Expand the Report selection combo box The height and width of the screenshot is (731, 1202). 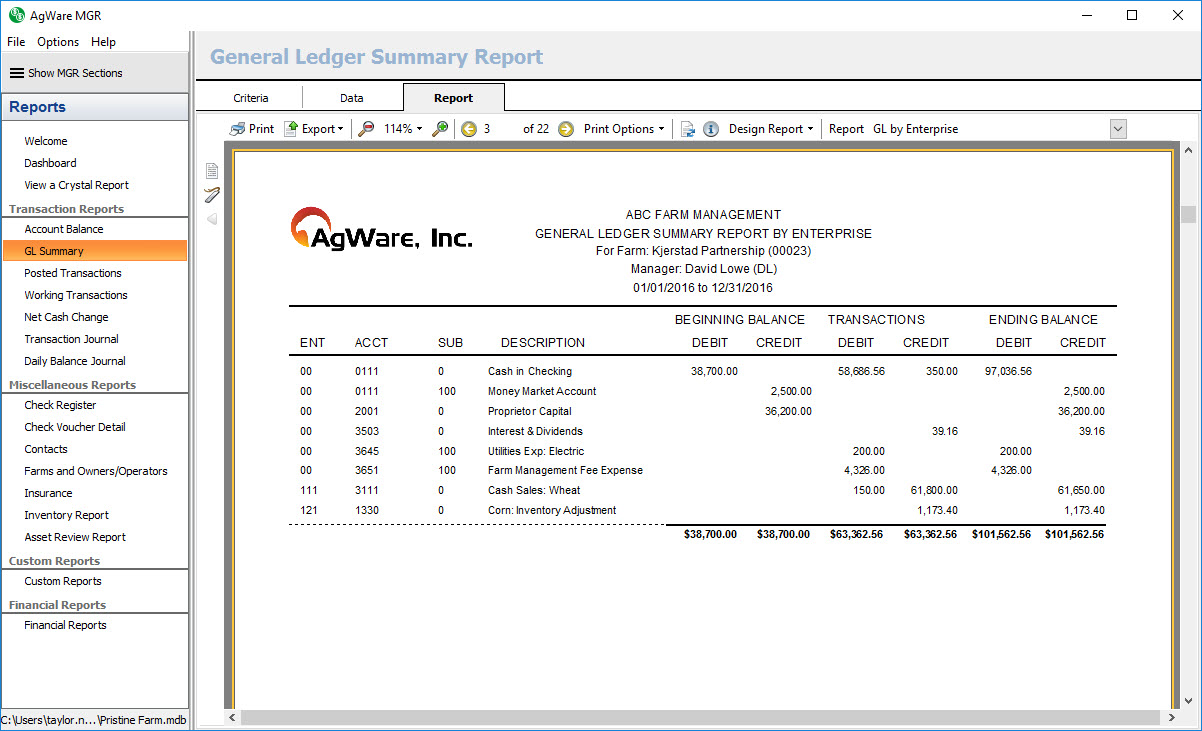coord(1118,129)
